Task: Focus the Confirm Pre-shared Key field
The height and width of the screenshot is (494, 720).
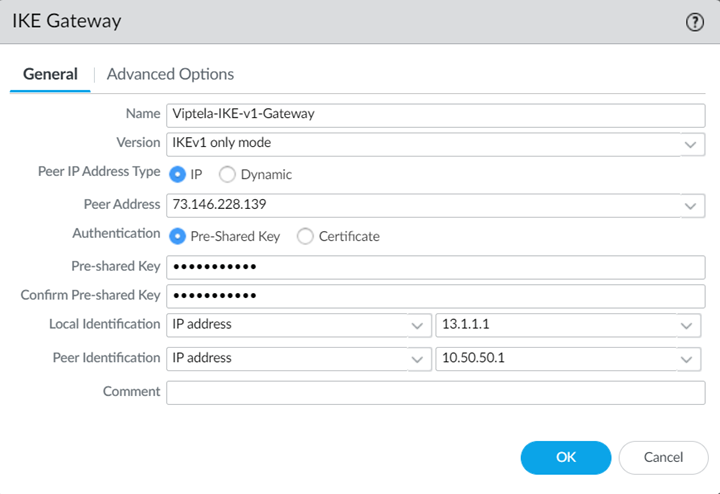Action: click(435, 296)
